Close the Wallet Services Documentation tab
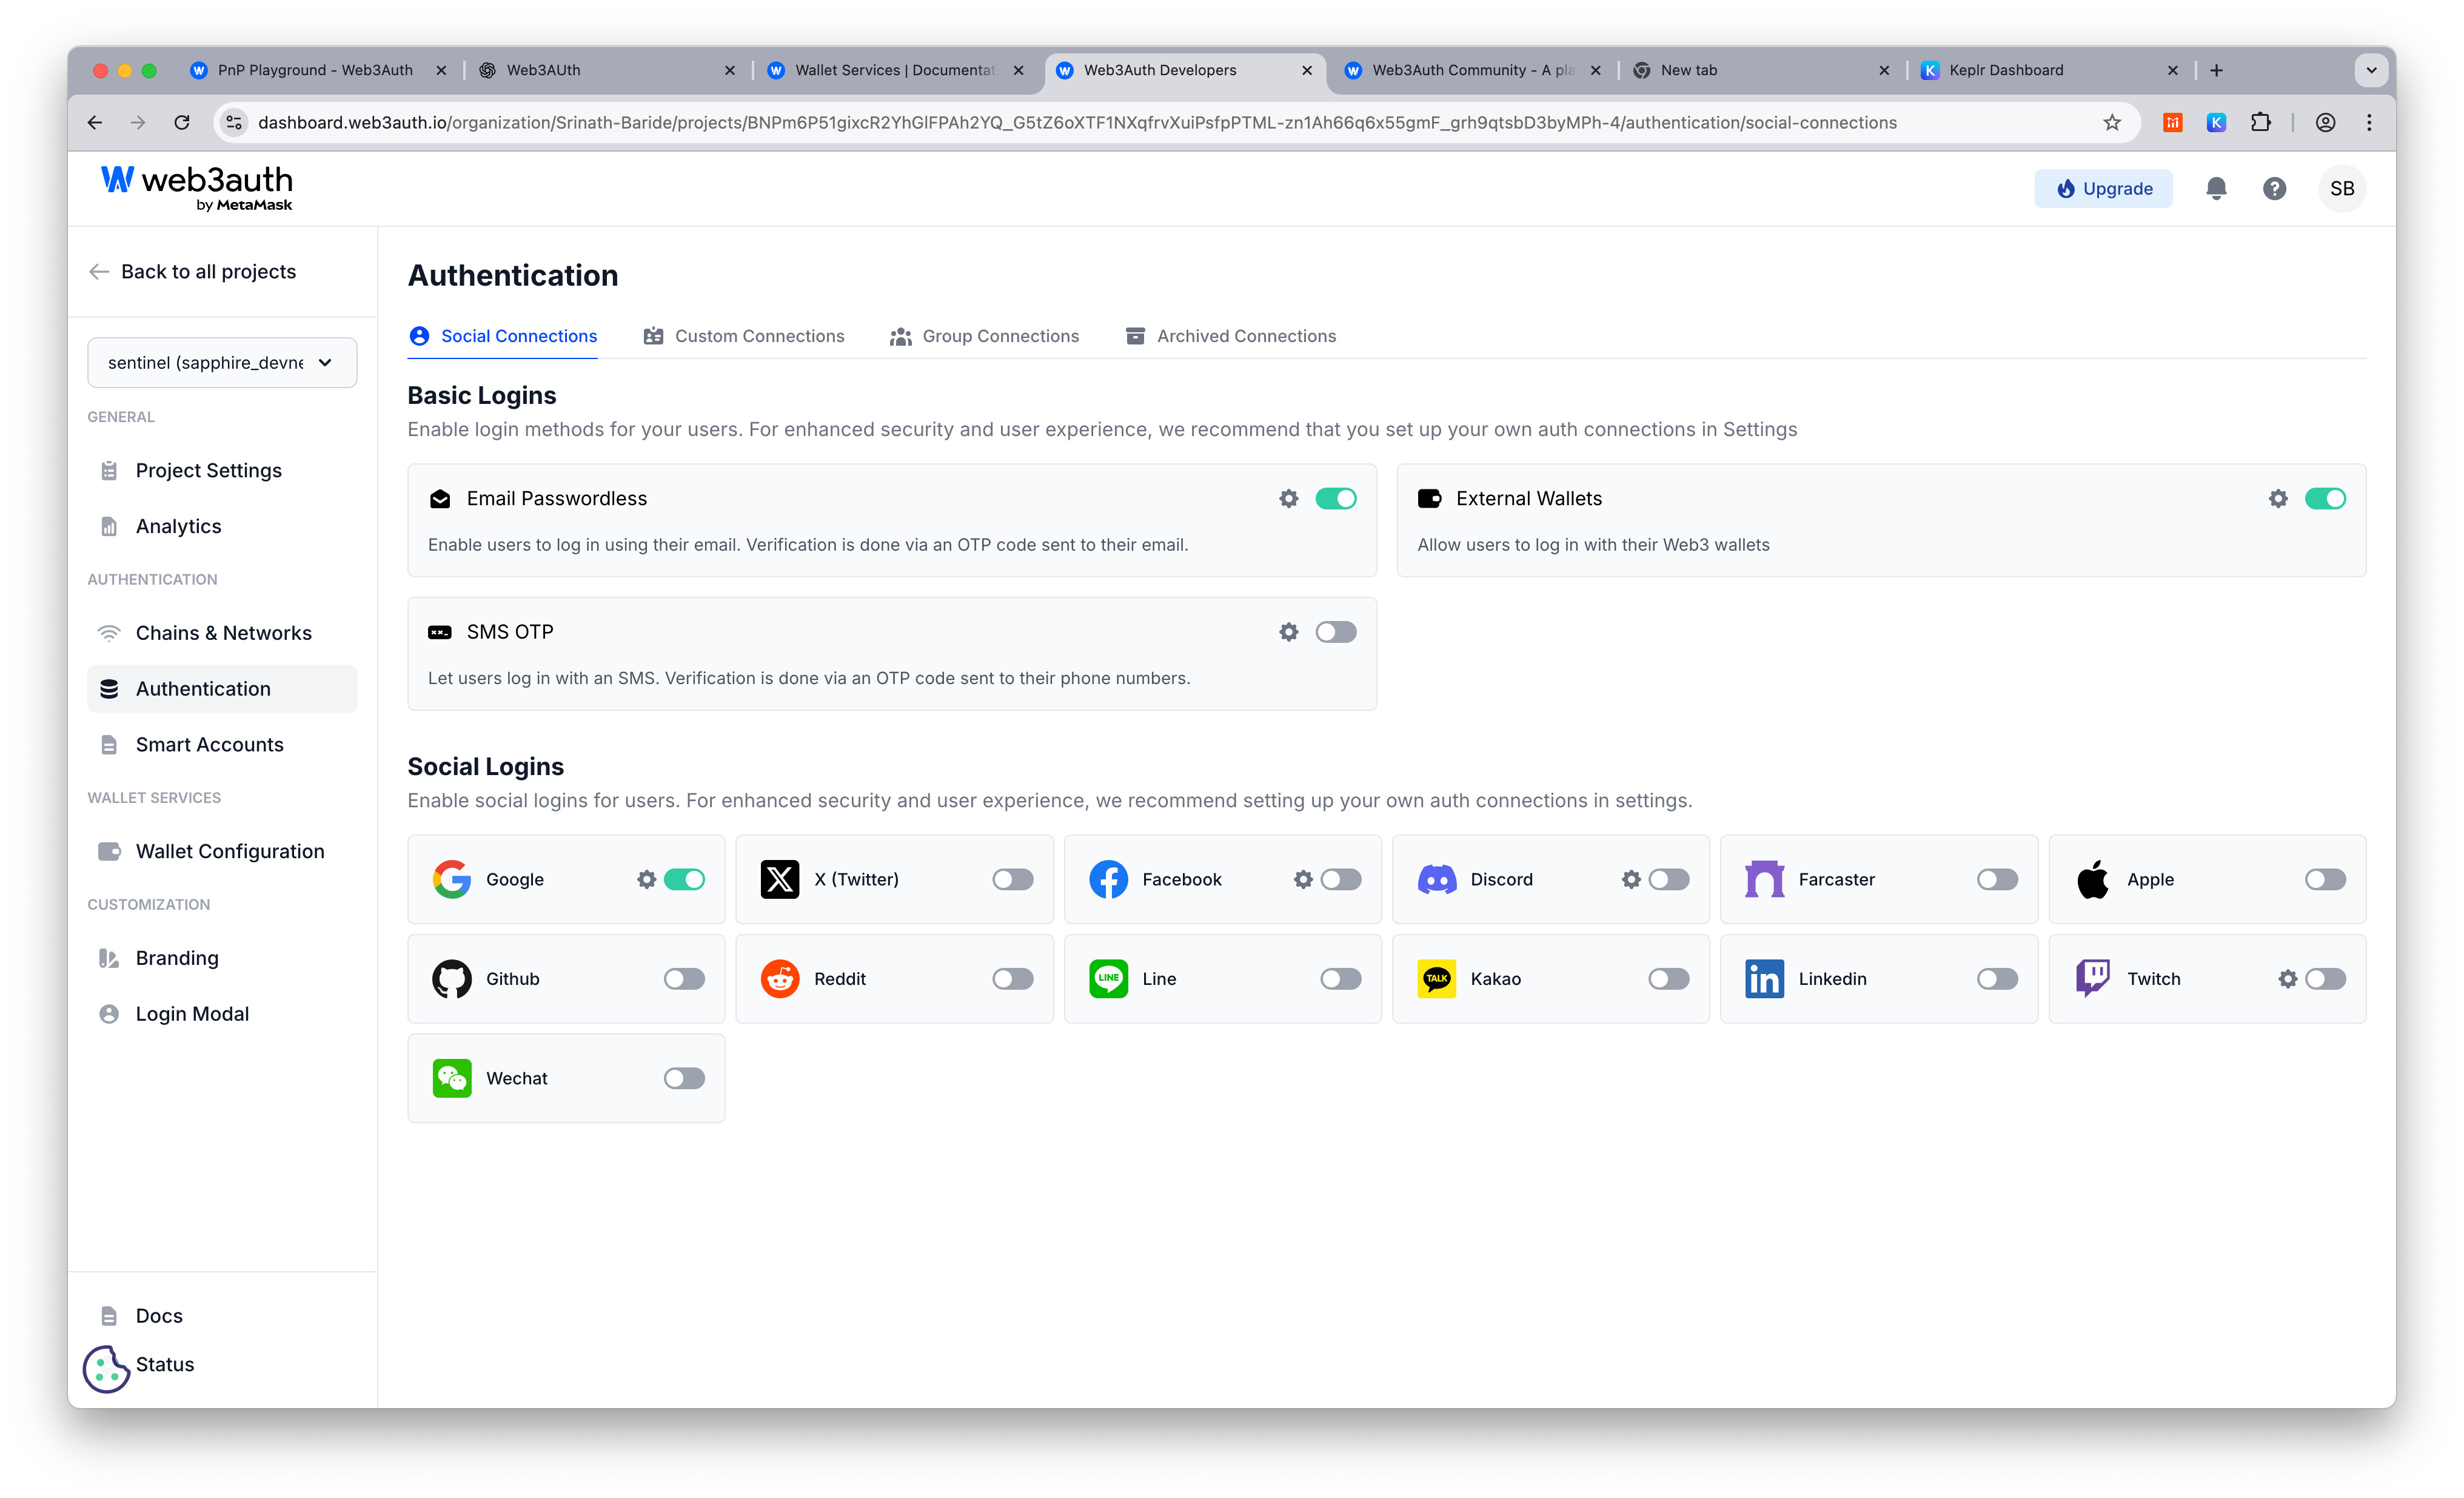The image size is (2464, 1498). [x=1018, y=70]
